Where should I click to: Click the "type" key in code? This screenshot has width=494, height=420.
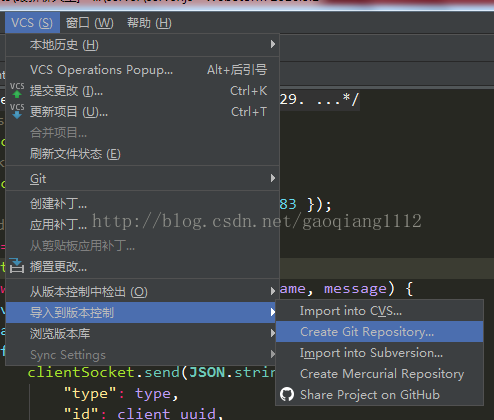[90, 394]
